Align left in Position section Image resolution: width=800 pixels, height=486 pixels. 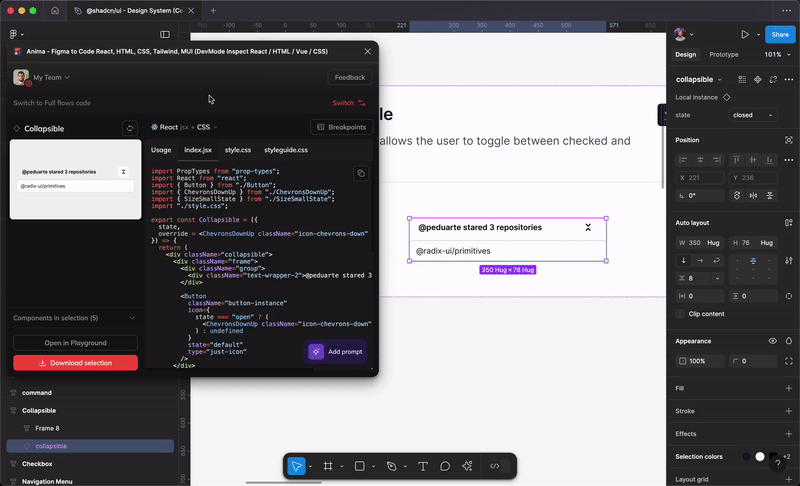coord(683,160)
